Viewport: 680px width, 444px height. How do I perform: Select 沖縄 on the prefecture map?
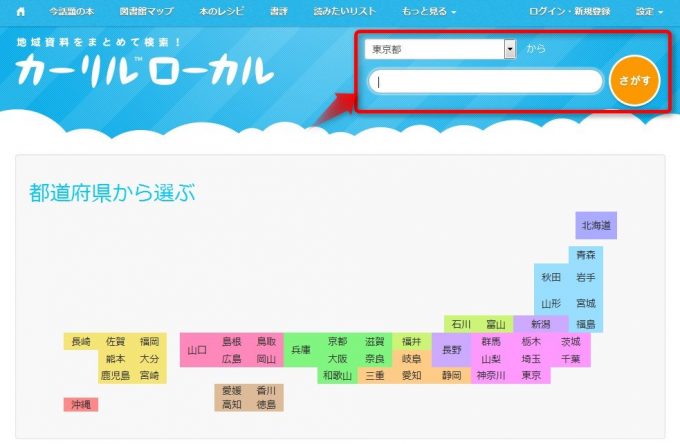click(x=81, y=405)
